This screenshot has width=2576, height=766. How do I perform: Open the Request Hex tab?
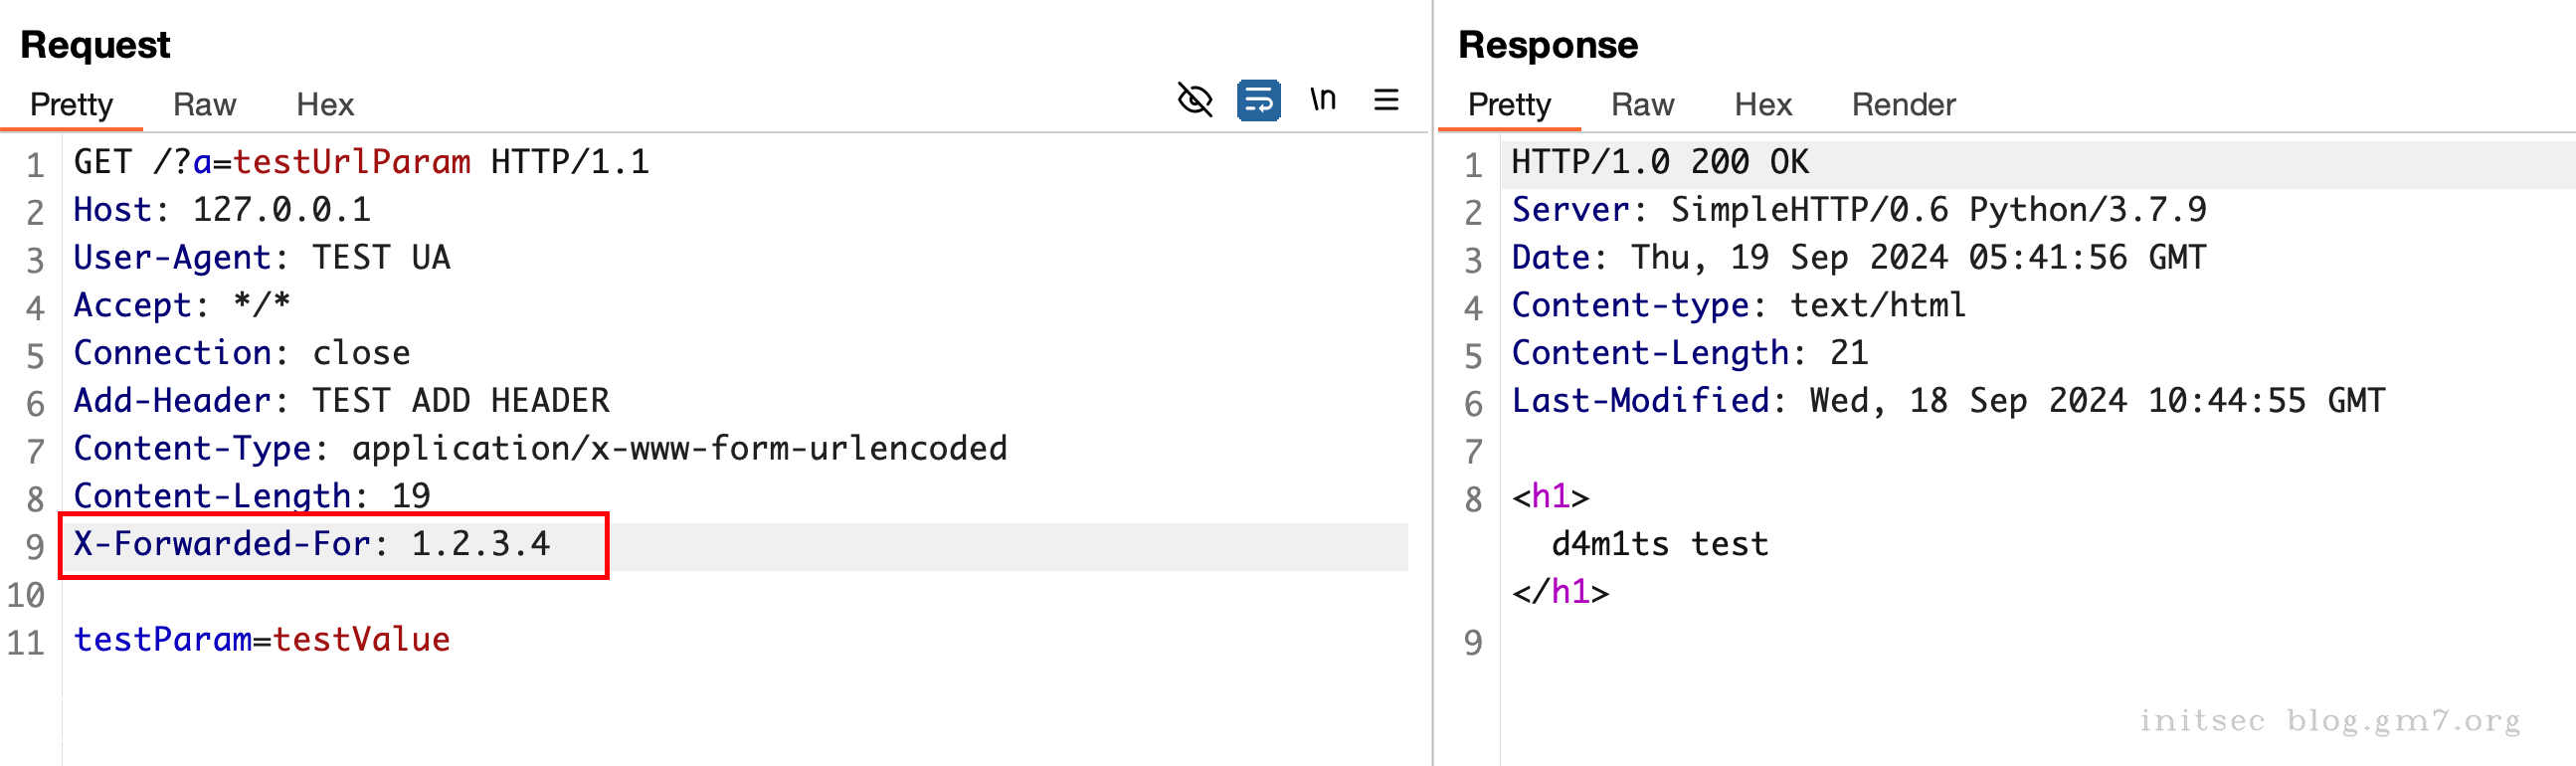(x=325, y=105)
